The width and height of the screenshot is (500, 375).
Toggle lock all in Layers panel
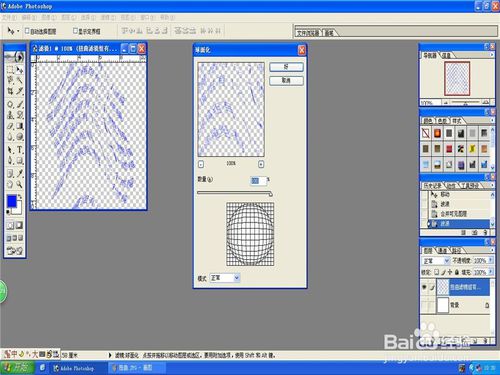(x=457, y=272)
